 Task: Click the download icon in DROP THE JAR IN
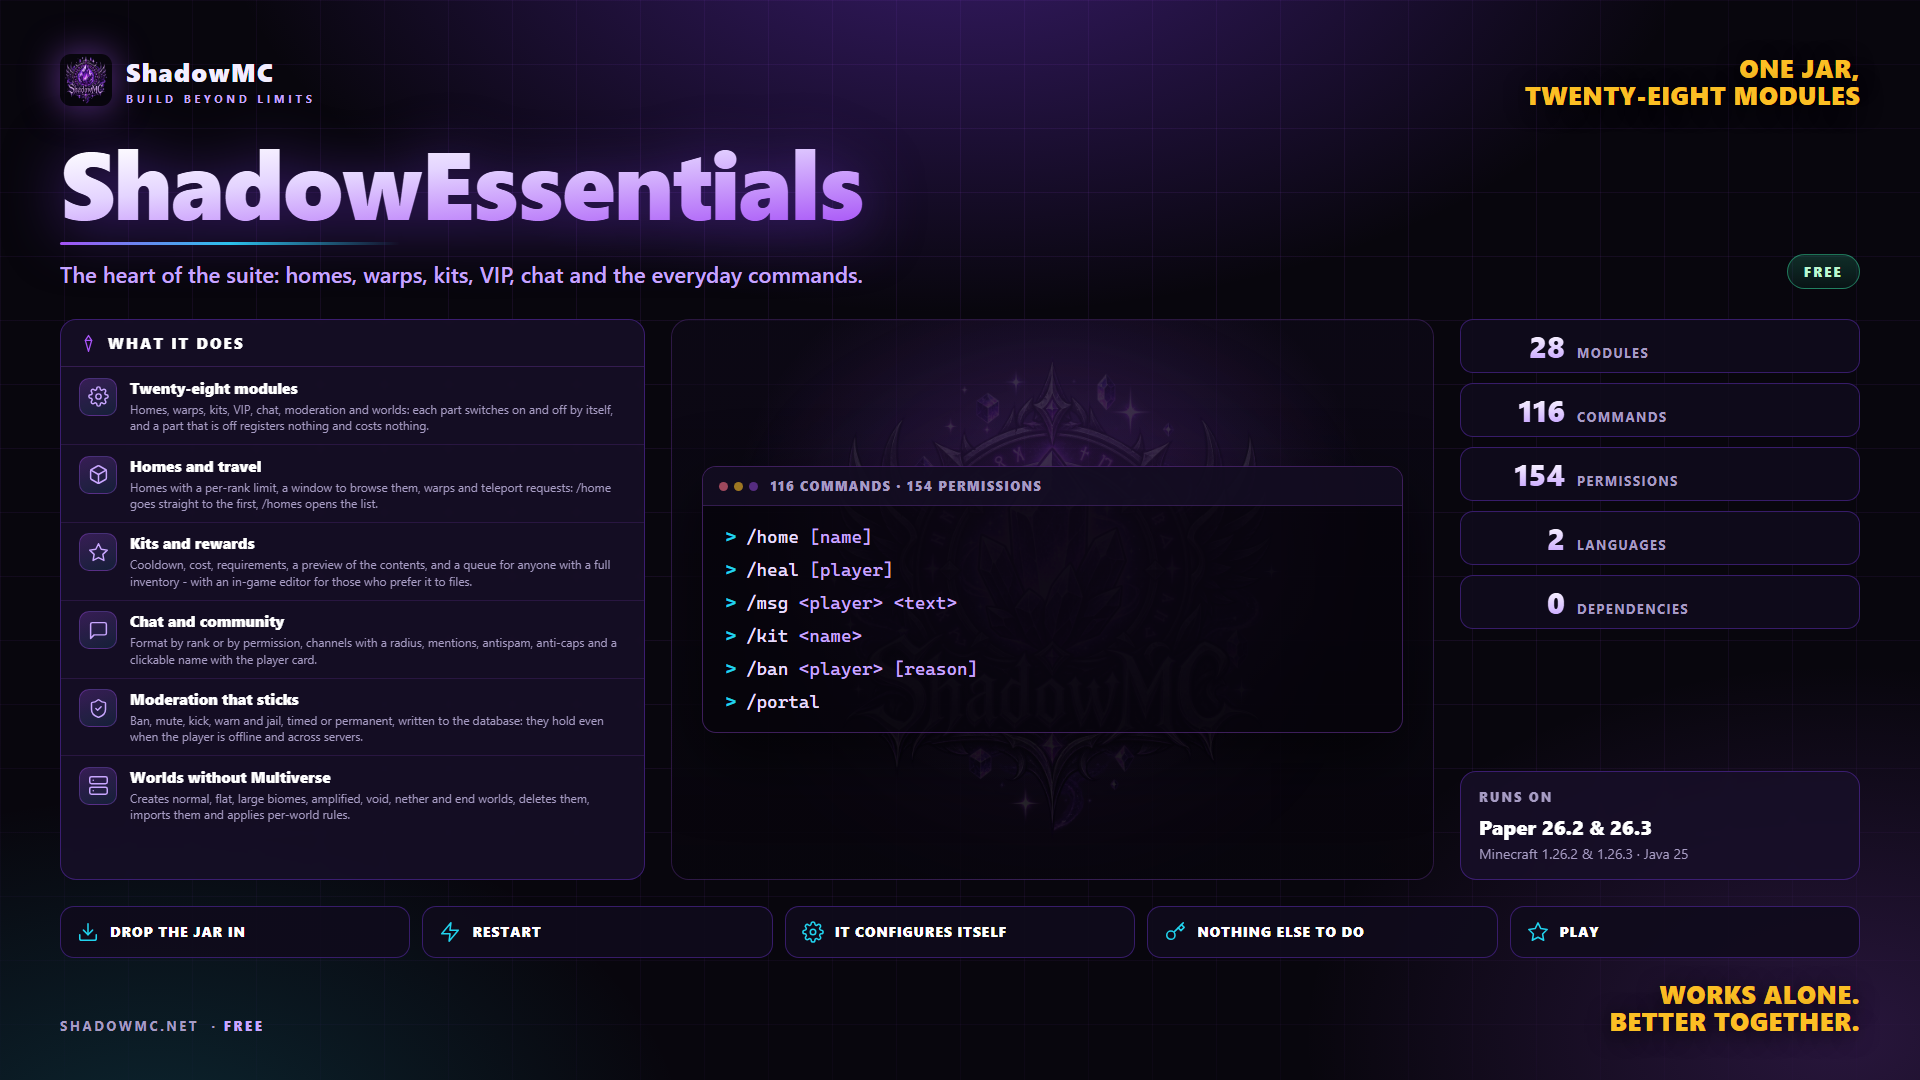[88, 932]
